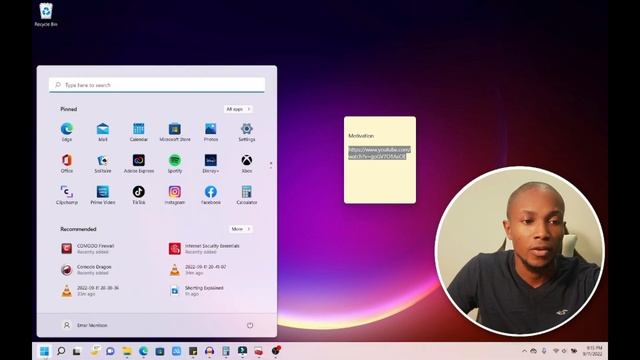This screenshot has width=640, height=360.
Task: Launch Disney+ from pinned apps
Action: (x=211, y=163)
